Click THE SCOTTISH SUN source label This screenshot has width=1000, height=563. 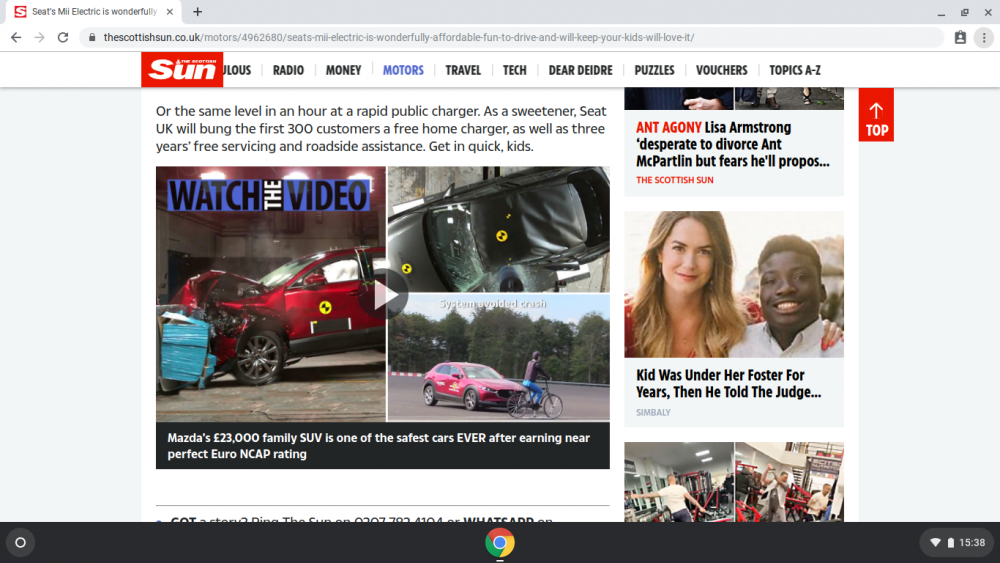675,180
